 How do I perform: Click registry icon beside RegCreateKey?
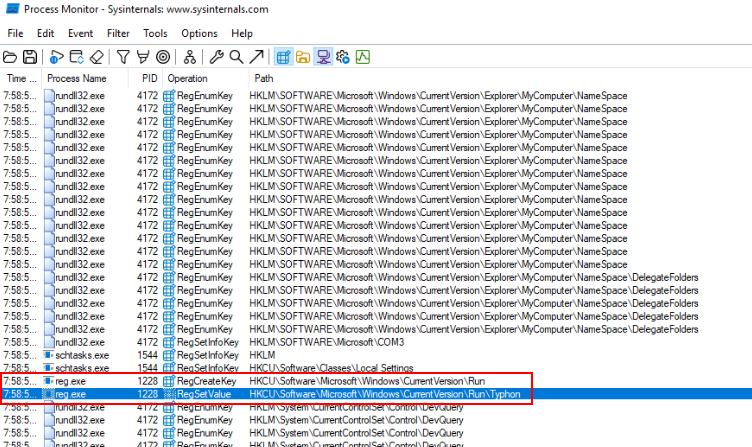coord(169,381)
